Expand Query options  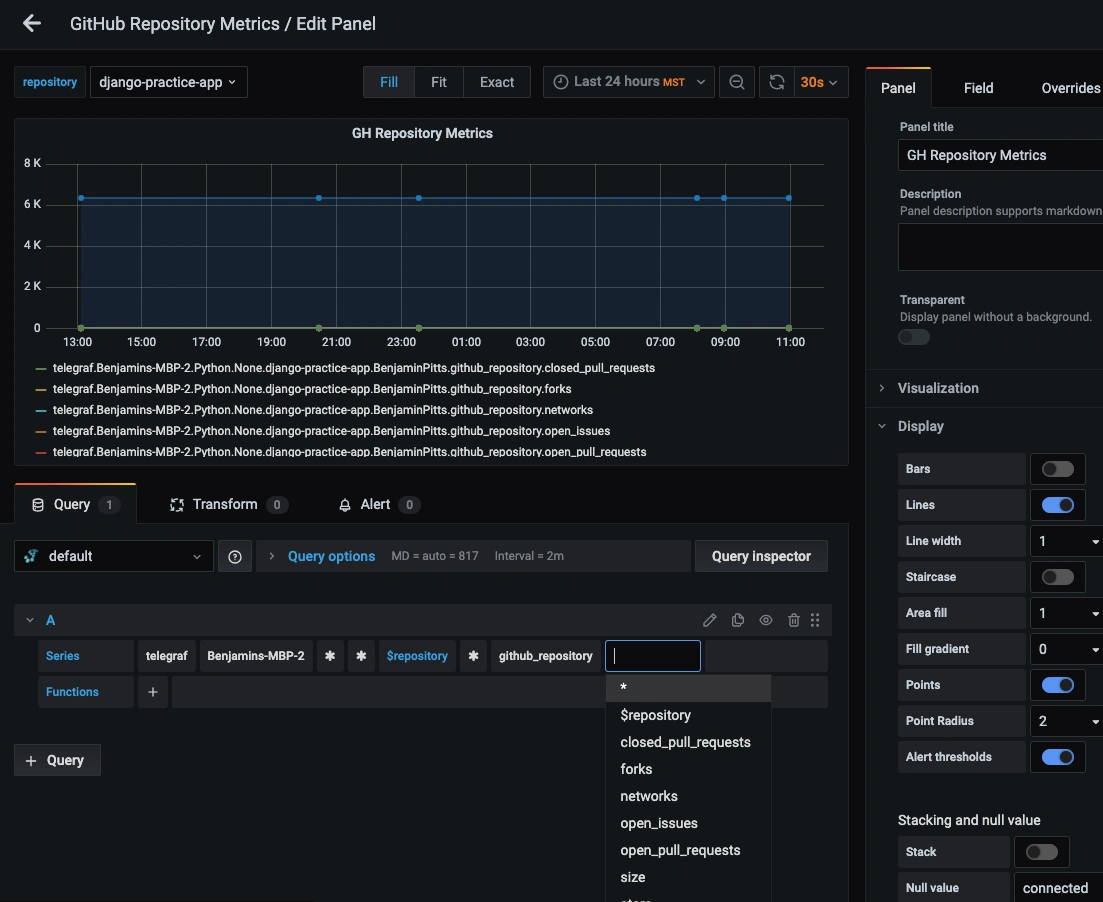pyautogui.click(x=331, y=557)
